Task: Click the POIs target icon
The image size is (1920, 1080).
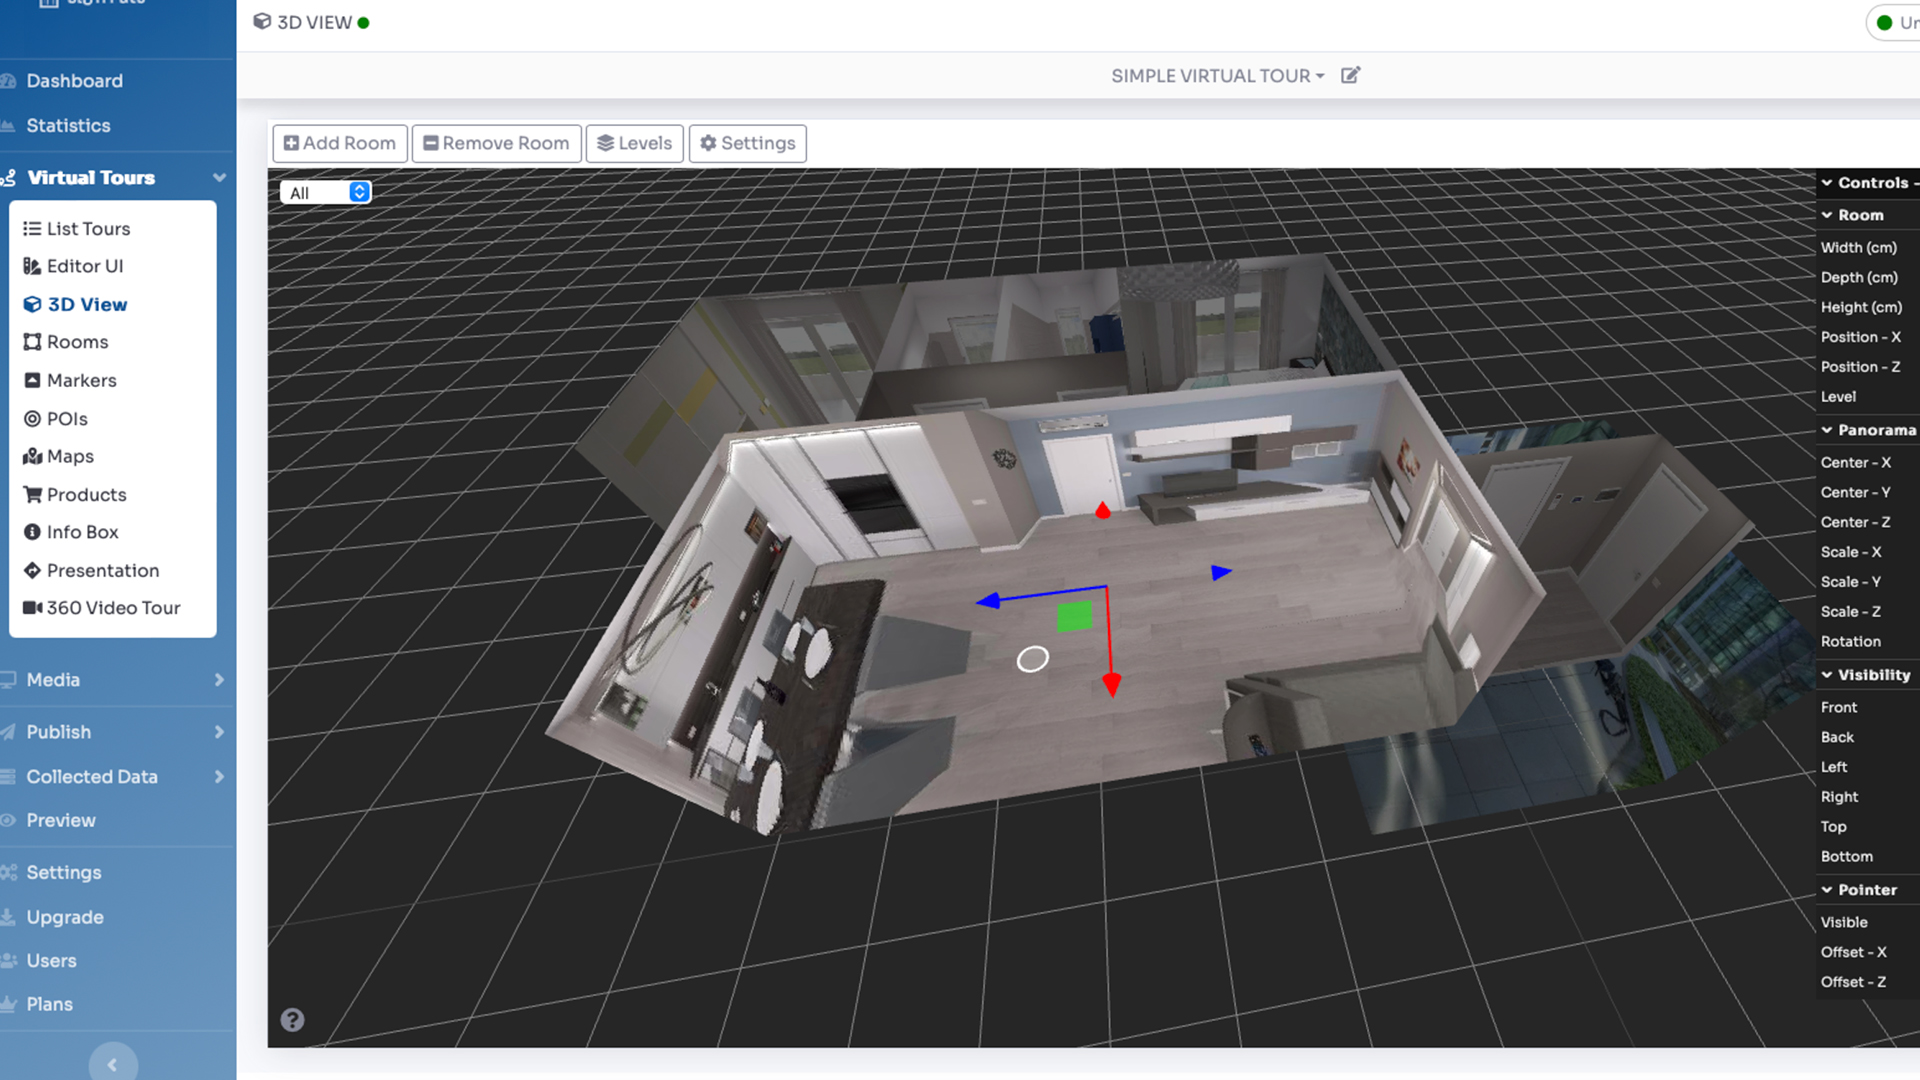Action: coord(32,419)
